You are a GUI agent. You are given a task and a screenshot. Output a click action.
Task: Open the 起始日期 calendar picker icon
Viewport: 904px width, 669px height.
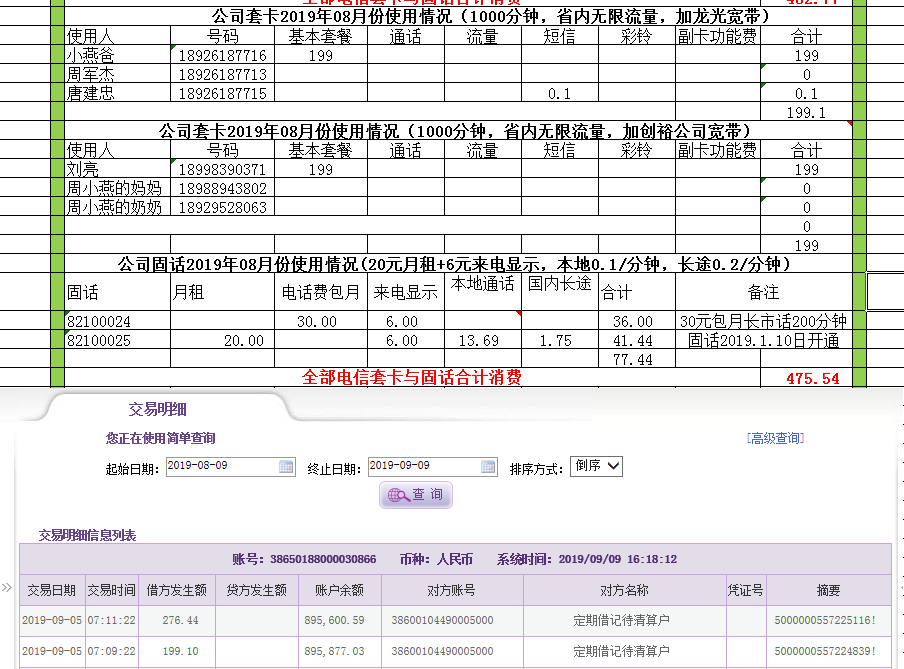[x=286, y=466]
